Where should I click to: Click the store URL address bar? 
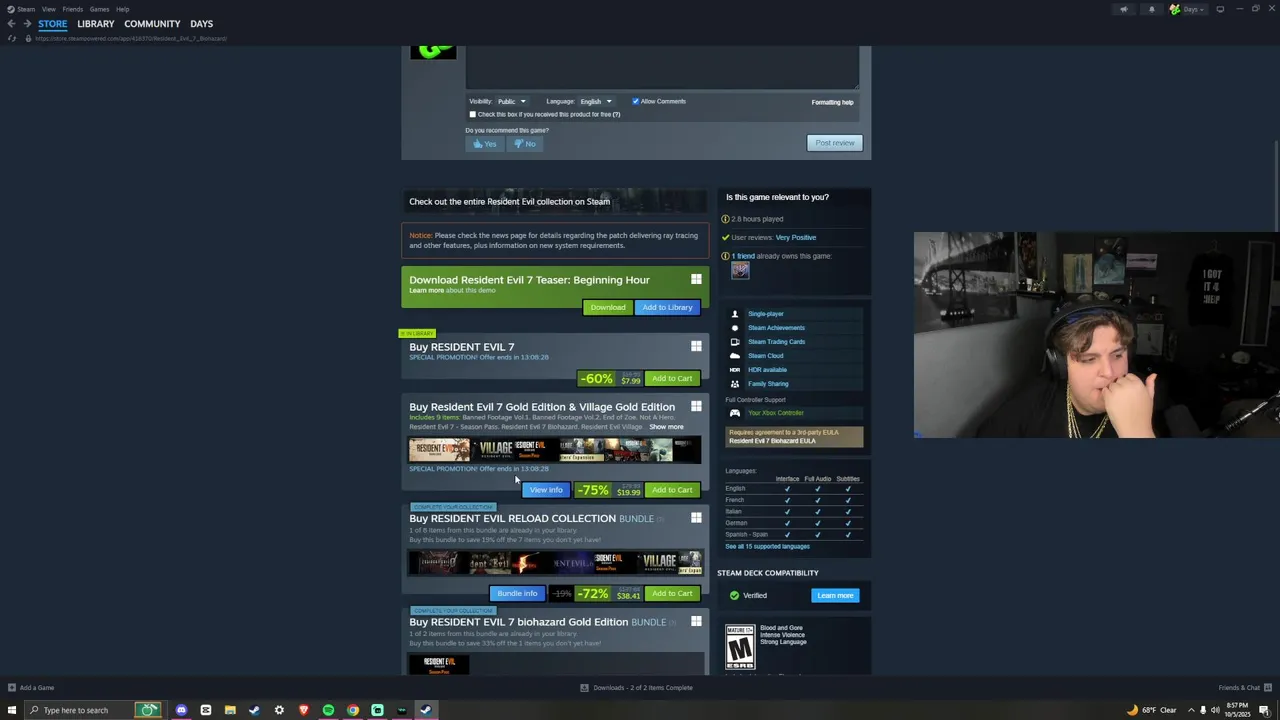[130, 38]
